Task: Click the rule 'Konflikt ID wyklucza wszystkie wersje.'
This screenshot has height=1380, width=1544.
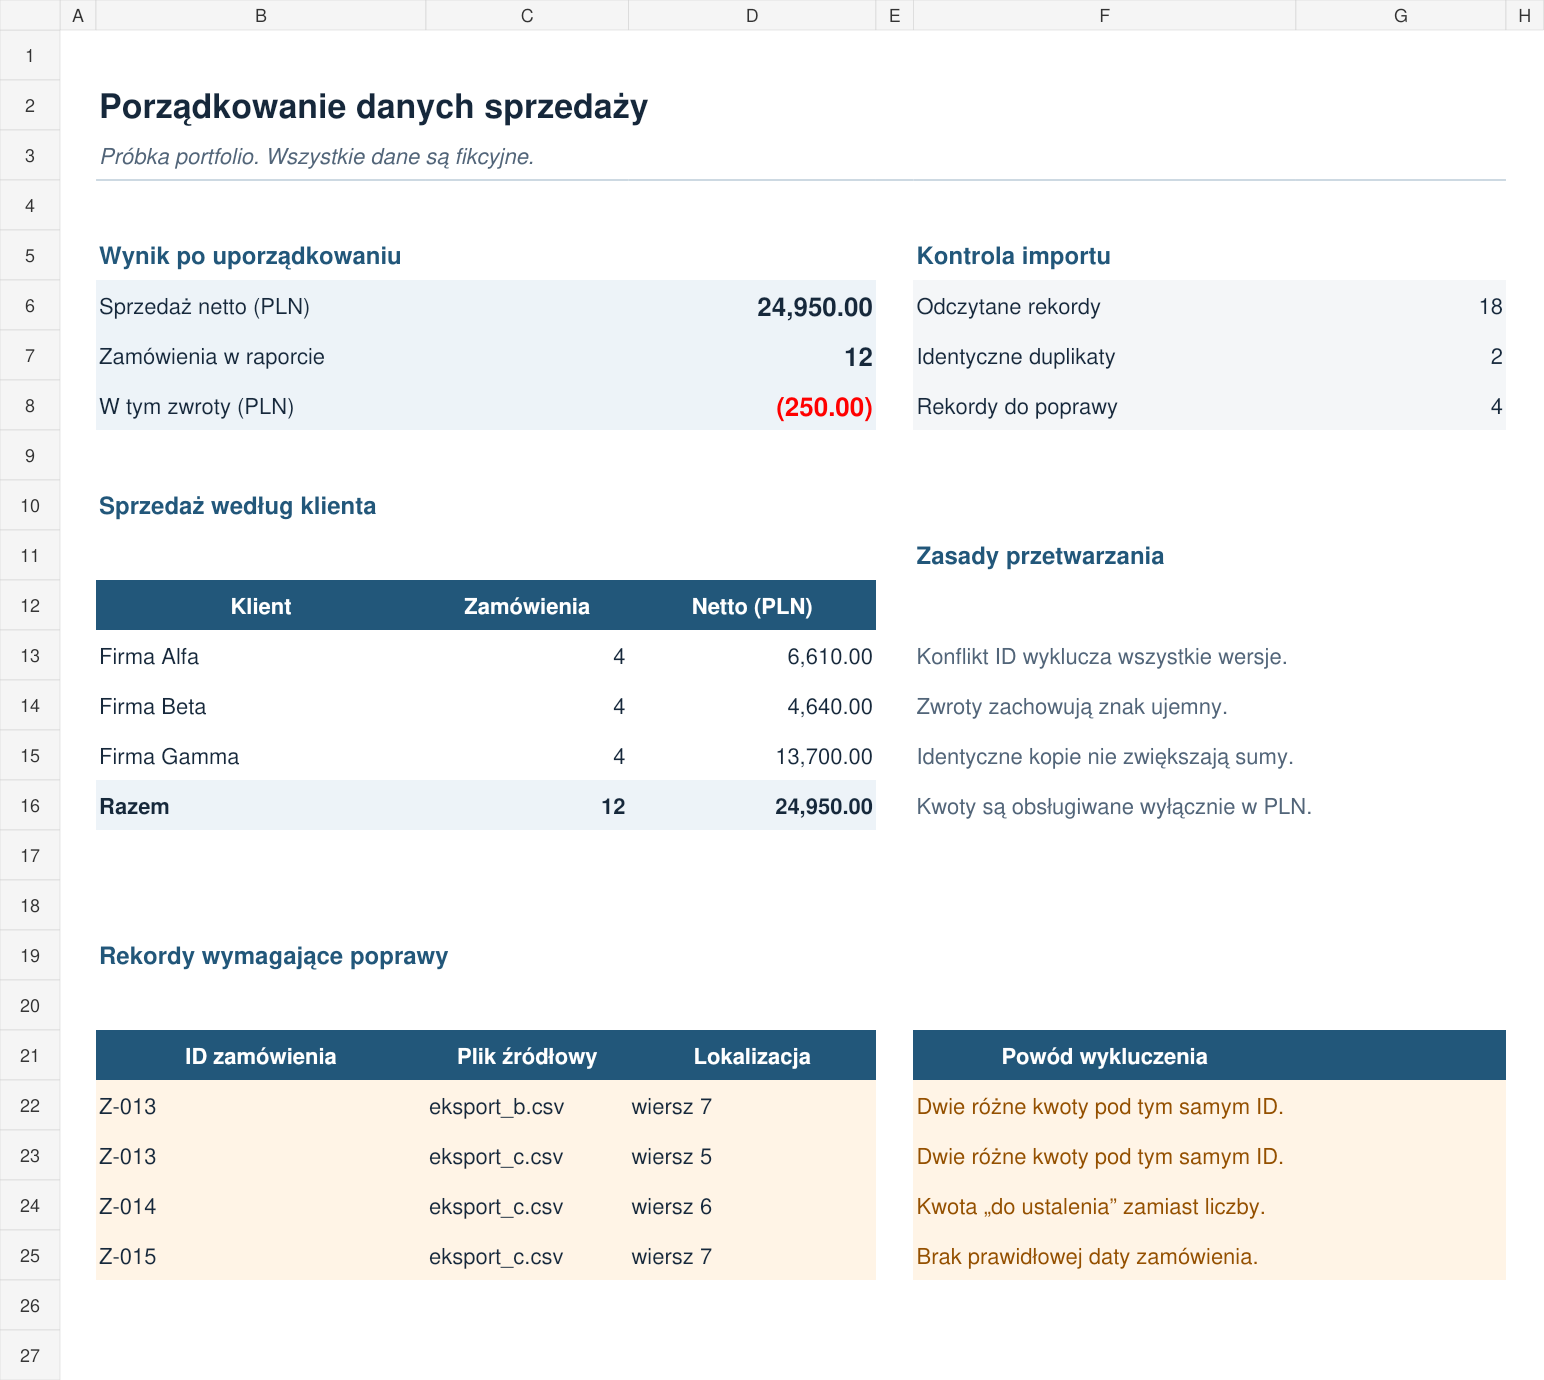Action: coord(1102,656)
